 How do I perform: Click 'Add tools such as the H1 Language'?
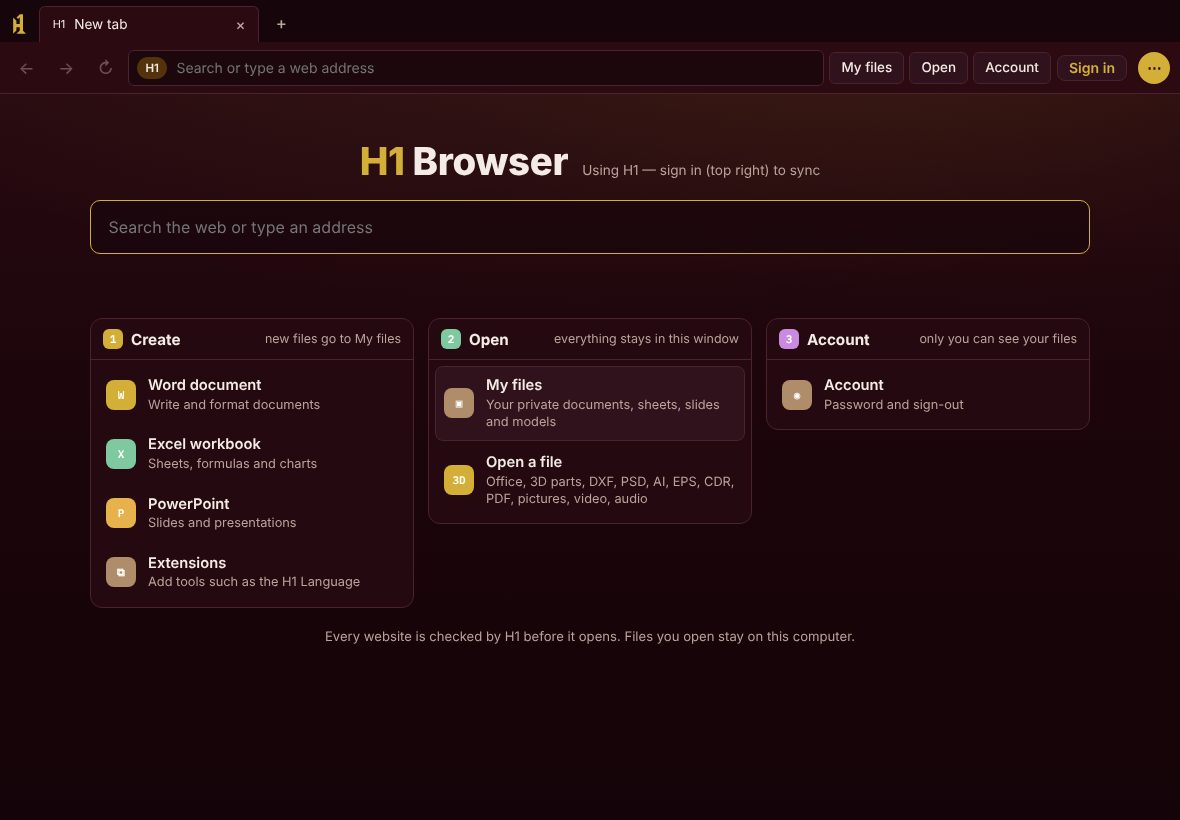[x=254, y=582]
